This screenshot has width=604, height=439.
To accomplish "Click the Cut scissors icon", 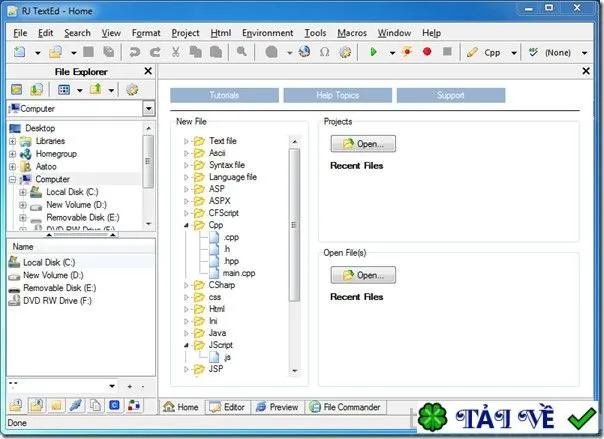I will click(x=176, y=52).
